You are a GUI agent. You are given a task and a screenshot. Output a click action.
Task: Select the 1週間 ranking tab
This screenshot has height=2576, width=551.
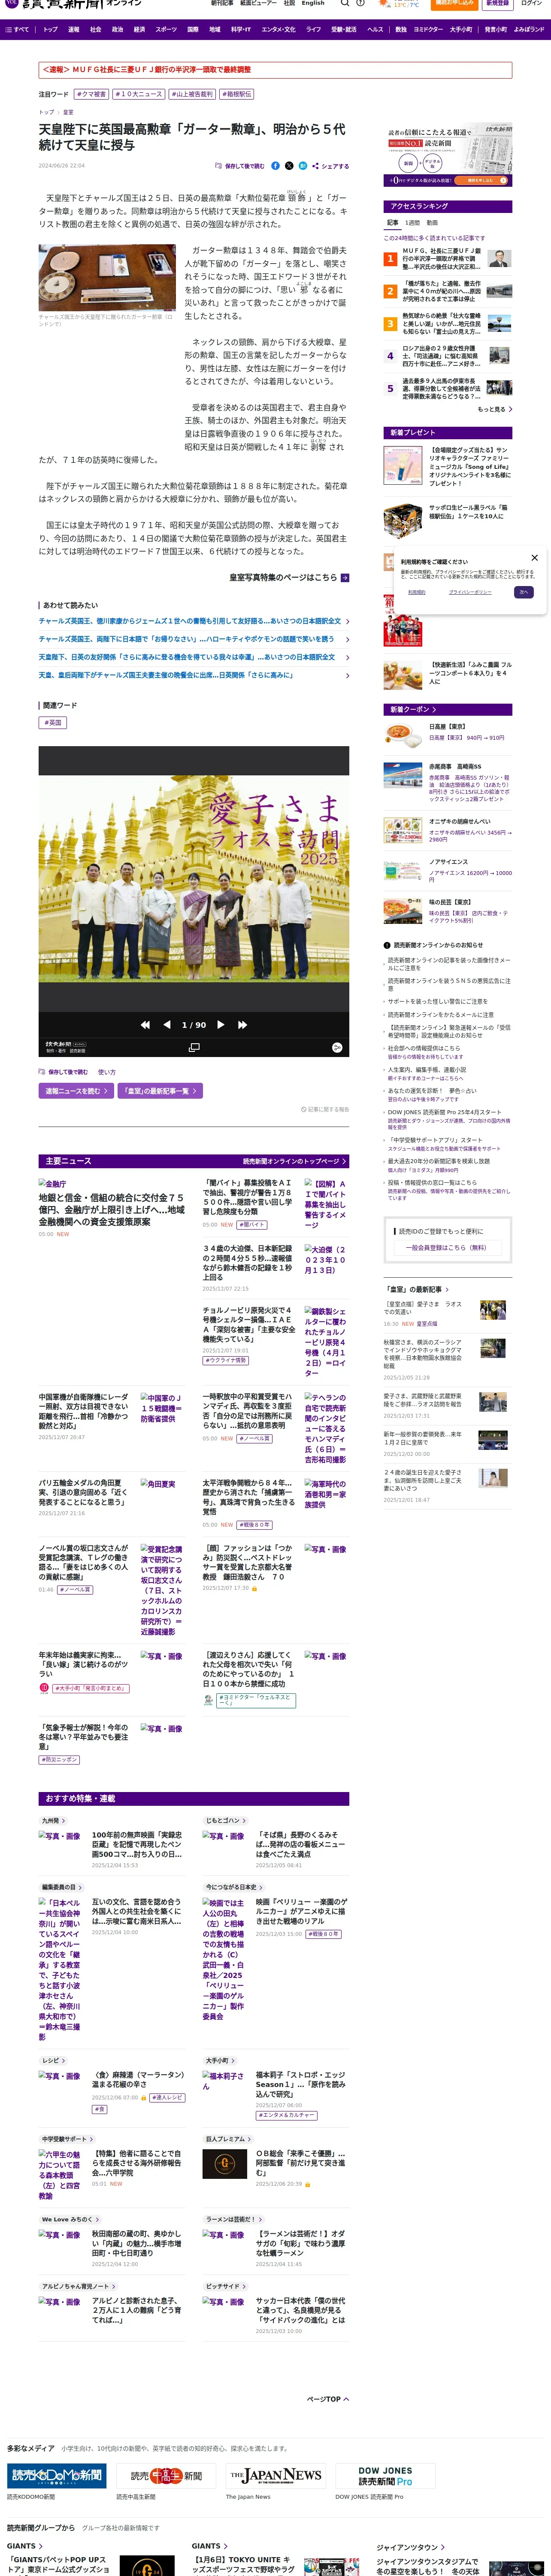(412, 223)
